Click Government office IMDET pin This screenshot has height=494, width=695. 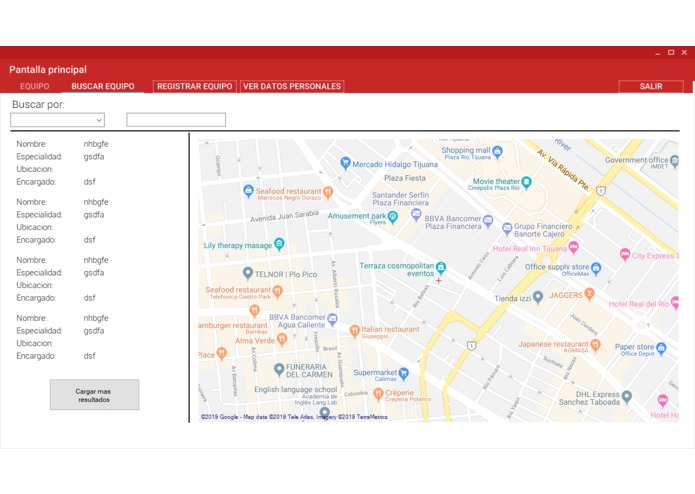click(x=675, y=161)
